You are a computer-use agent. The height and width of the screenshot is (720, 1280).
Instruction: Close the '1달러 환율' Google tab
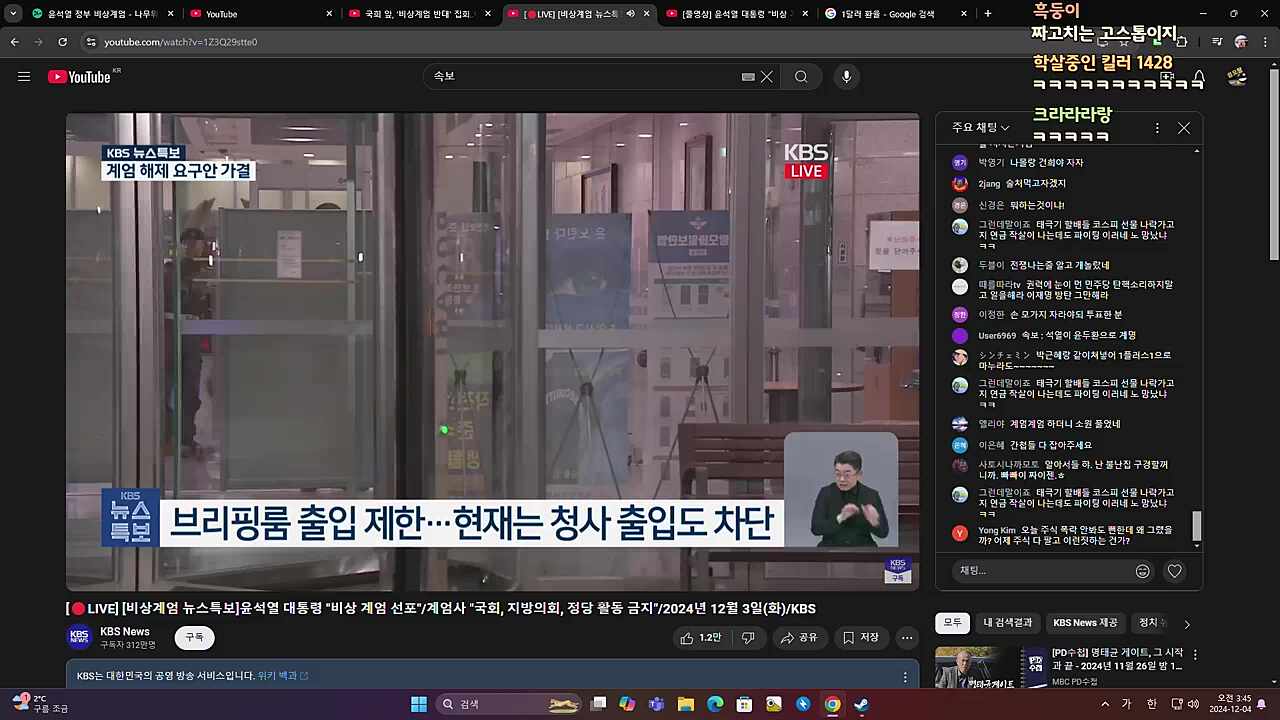[964, 14]
